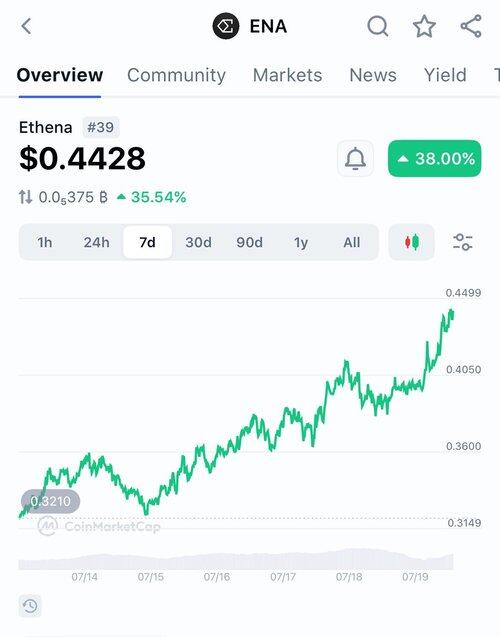Tap the history clock icon below the chart
500x637 pixels.
[x=30, y=606]
